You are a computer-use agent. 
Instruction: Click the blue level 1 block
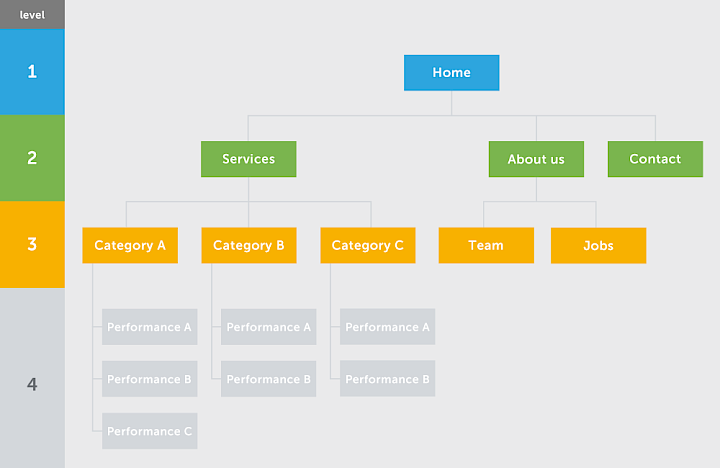coord(32,72)
